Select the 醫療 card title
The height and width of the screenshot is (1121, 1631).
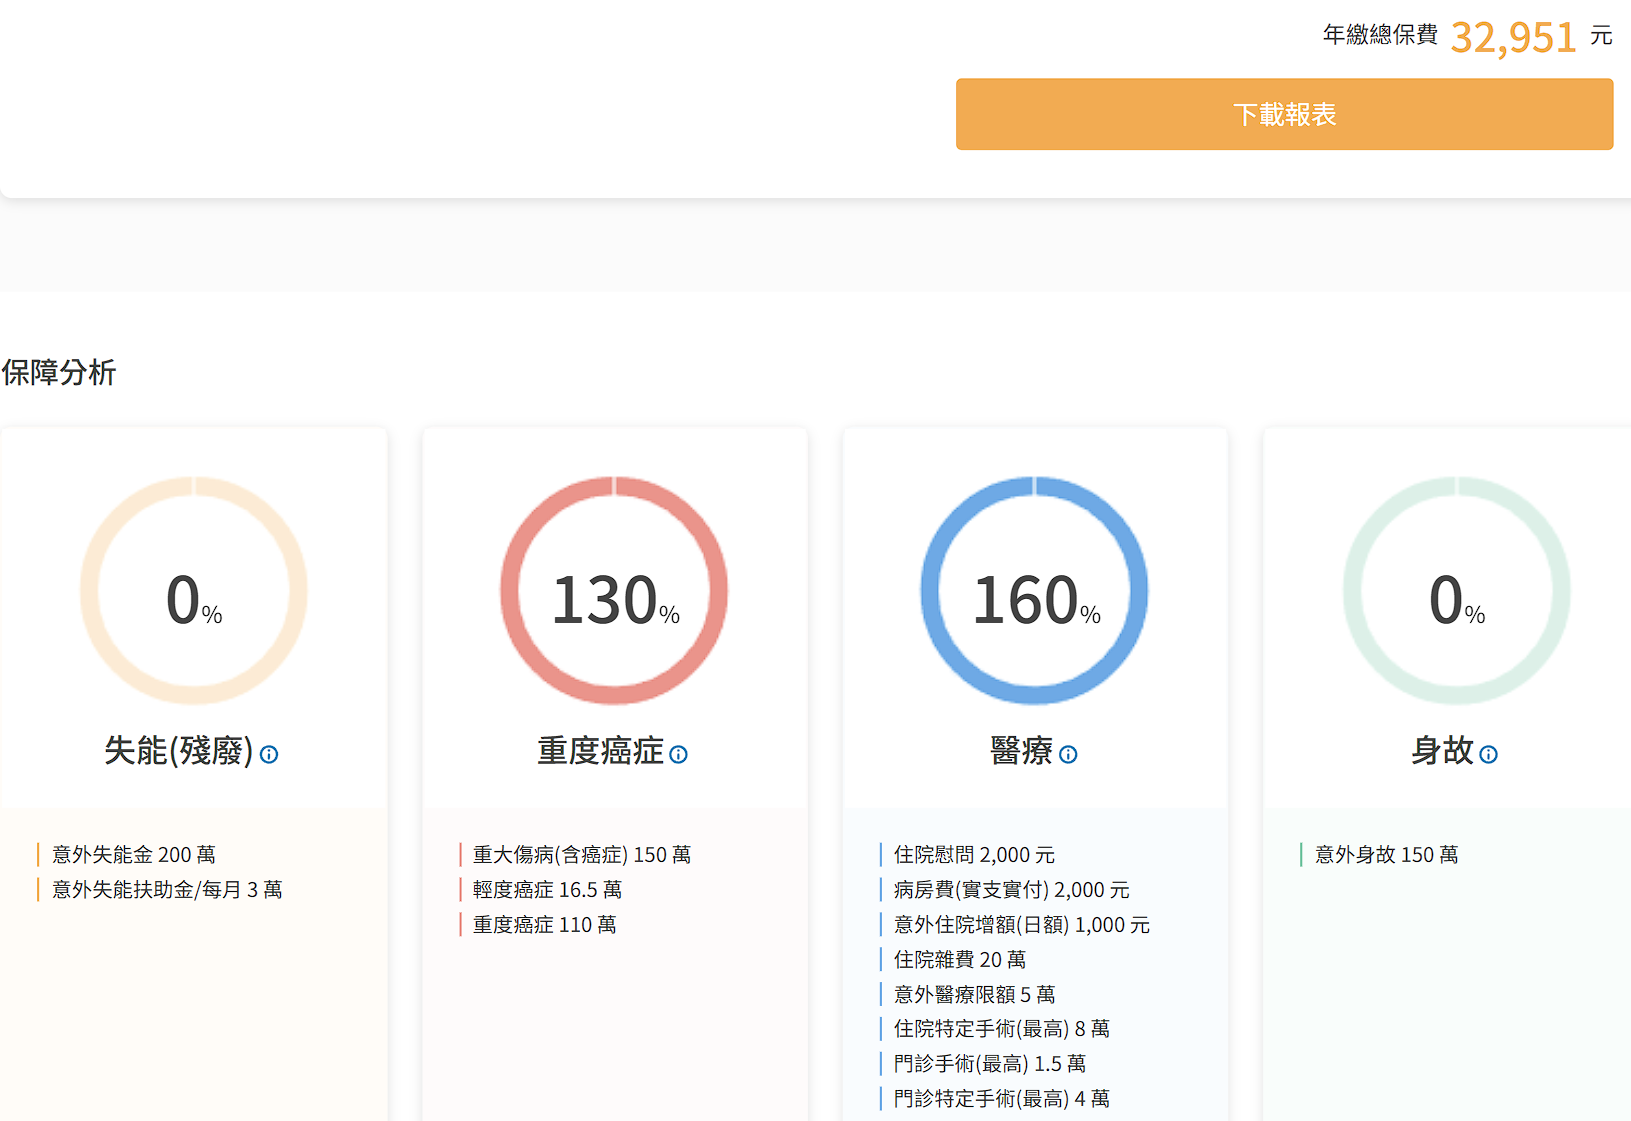click(x=1021, y=750)
